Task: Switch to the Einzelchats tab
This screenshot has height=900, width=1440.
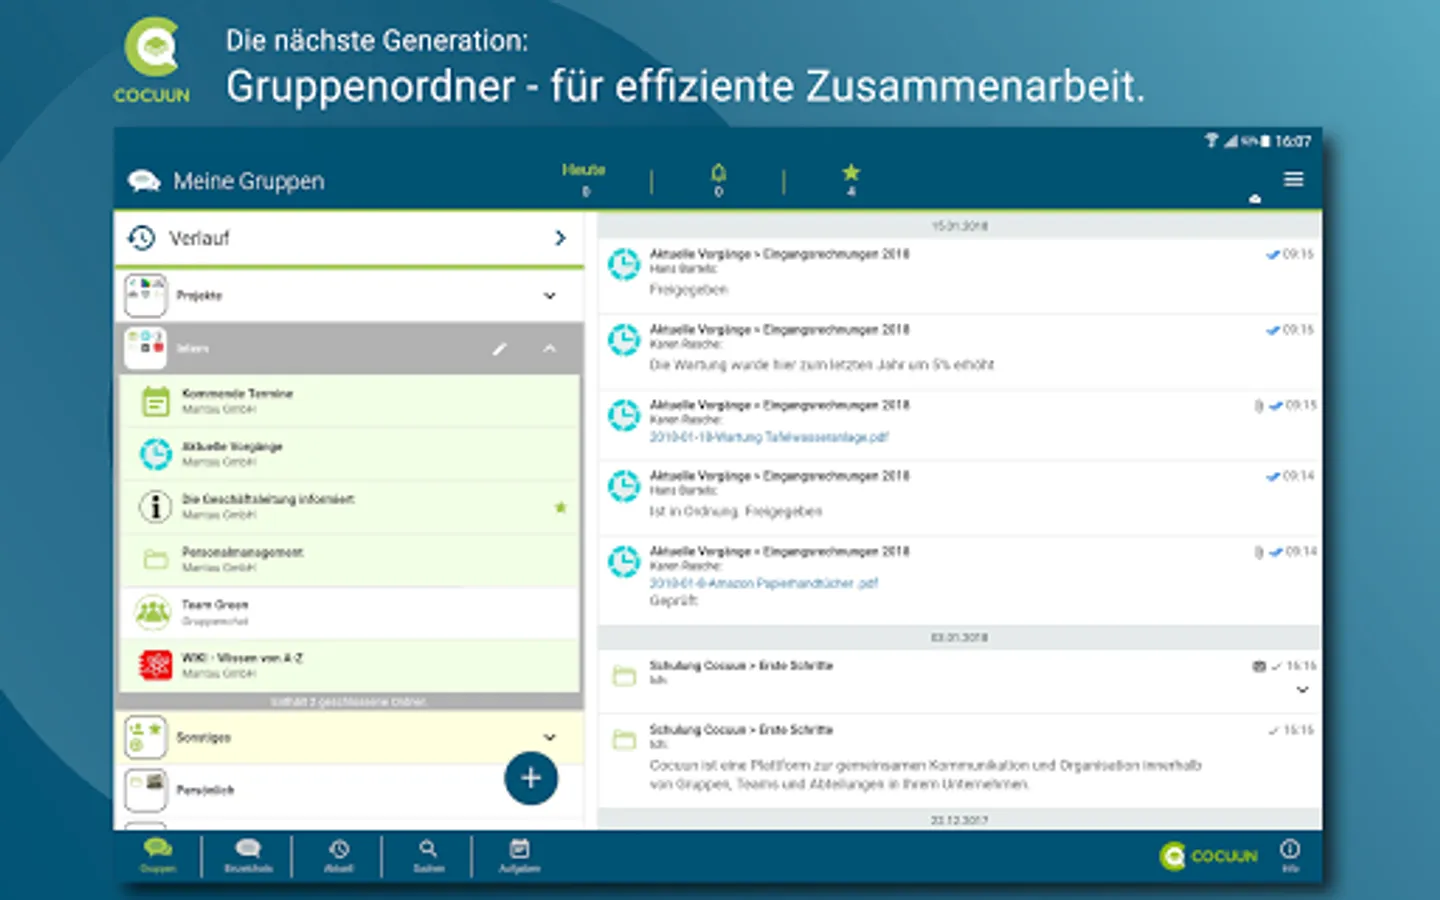Action: [x=248, y=856]
